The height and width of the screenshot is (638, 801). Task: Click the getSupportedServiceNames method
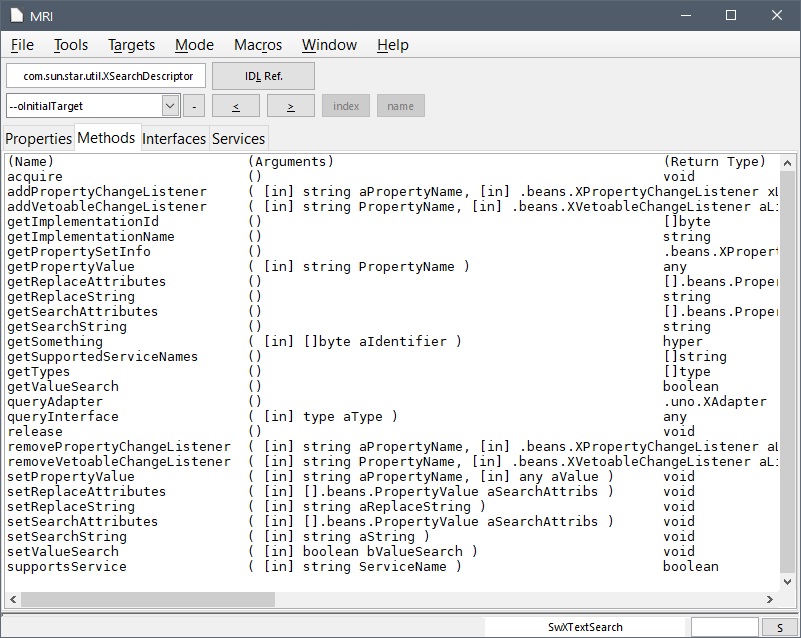(103, 357)
